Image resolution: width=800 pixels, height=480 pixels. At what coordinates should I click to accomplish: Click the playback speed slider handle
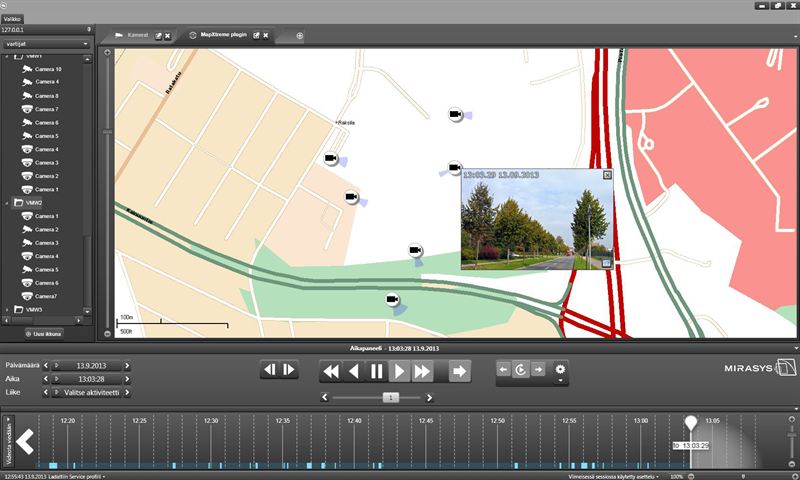(x=391, y=397)
